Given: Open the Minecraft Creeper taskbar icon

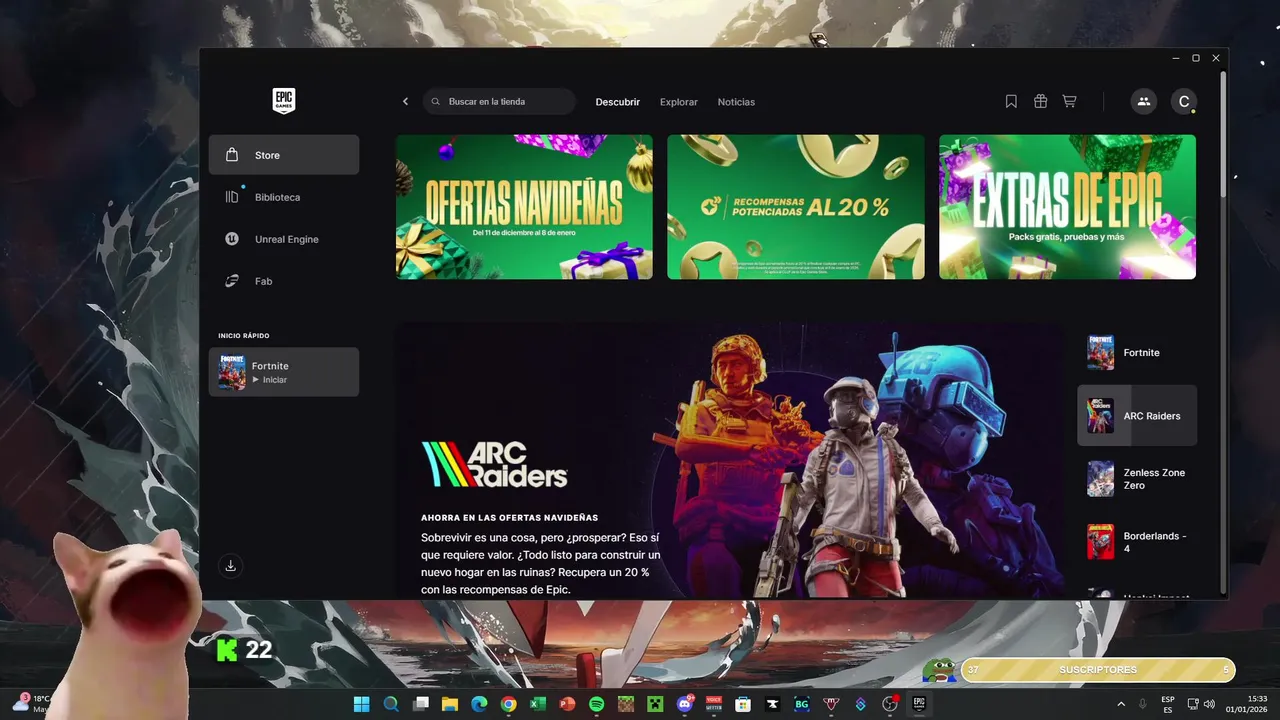Looking at the screenshot, I should tap(655, 704).
